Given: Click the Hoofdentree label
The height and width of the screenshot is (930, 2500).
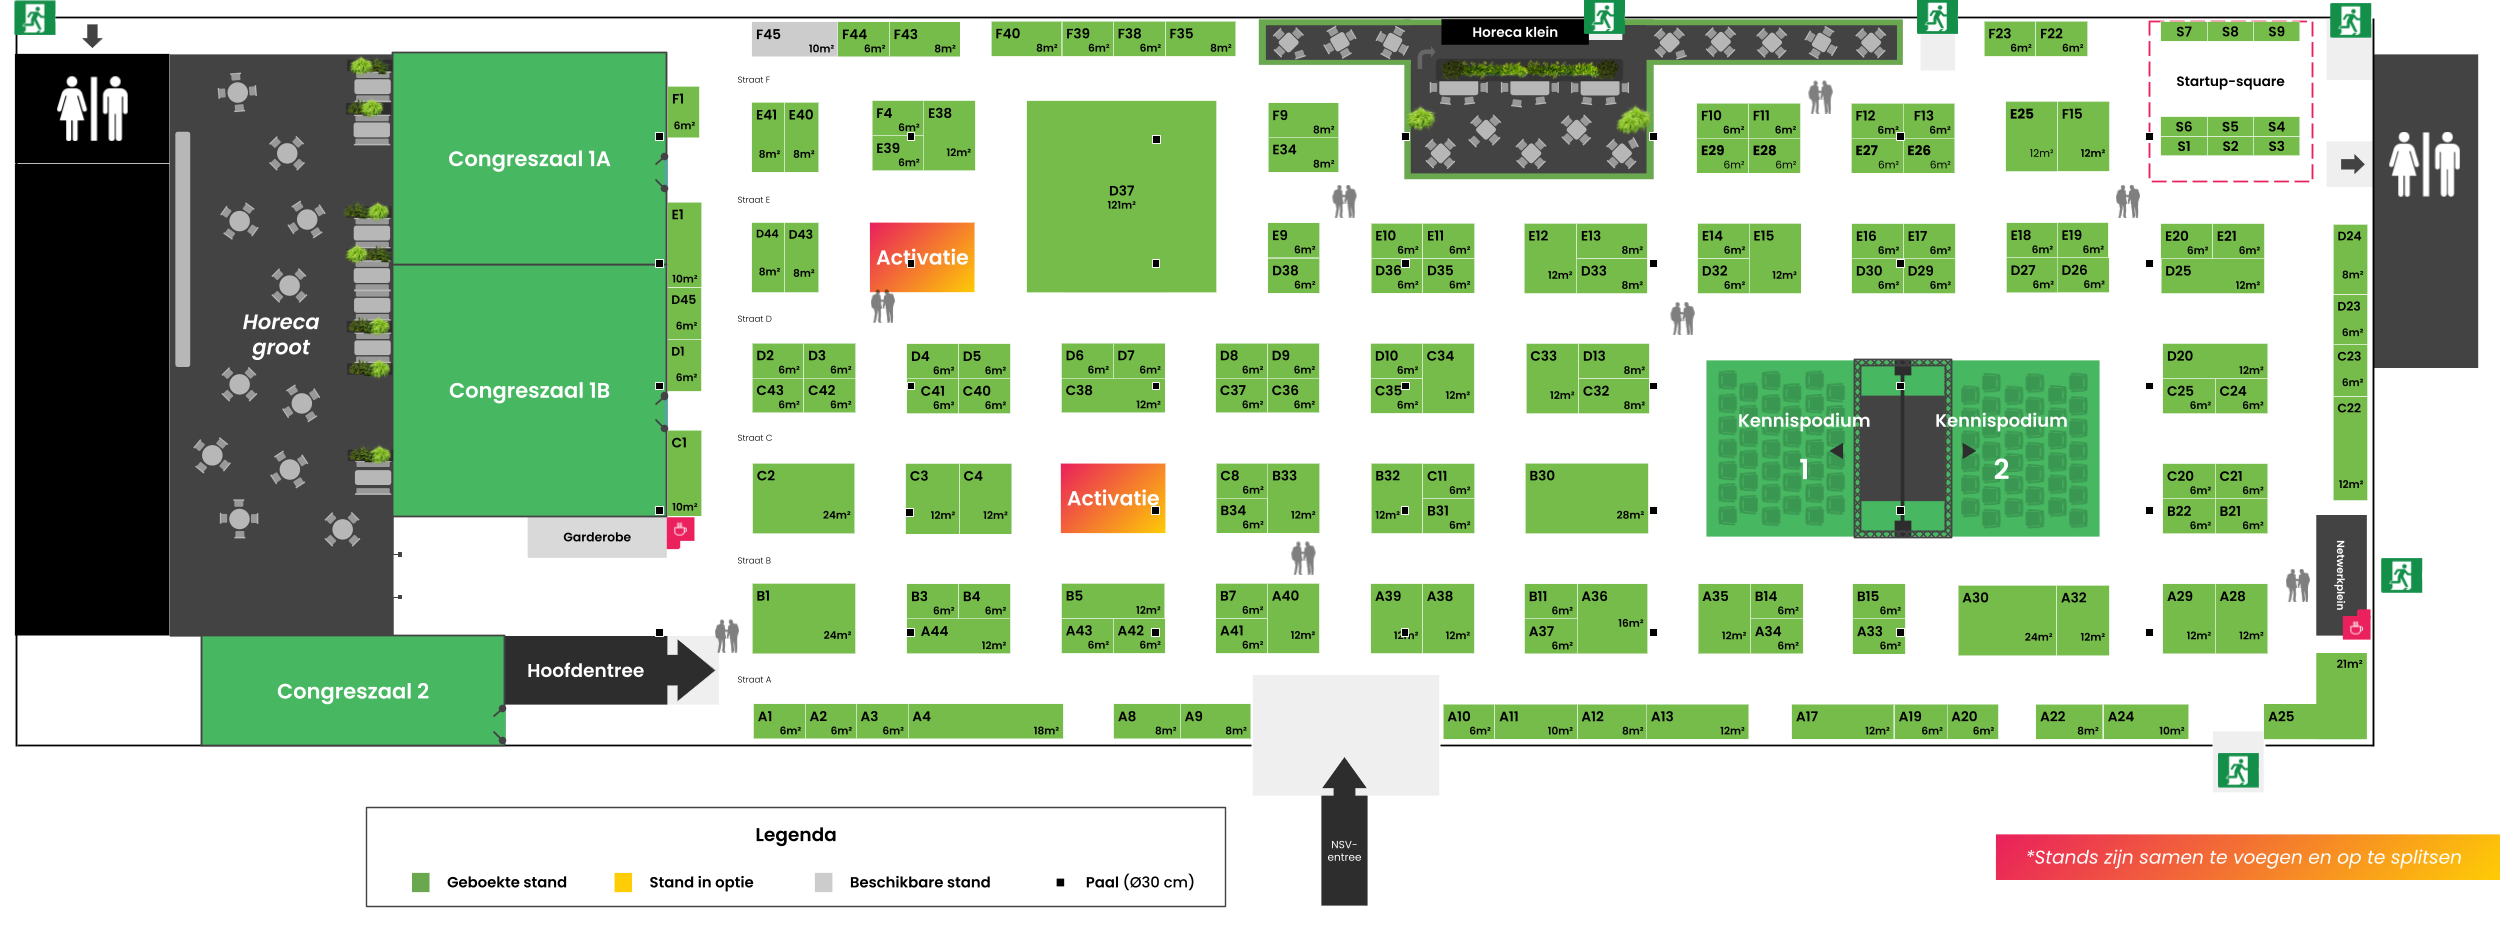Looking at the screenshot, I should [585, 670].
